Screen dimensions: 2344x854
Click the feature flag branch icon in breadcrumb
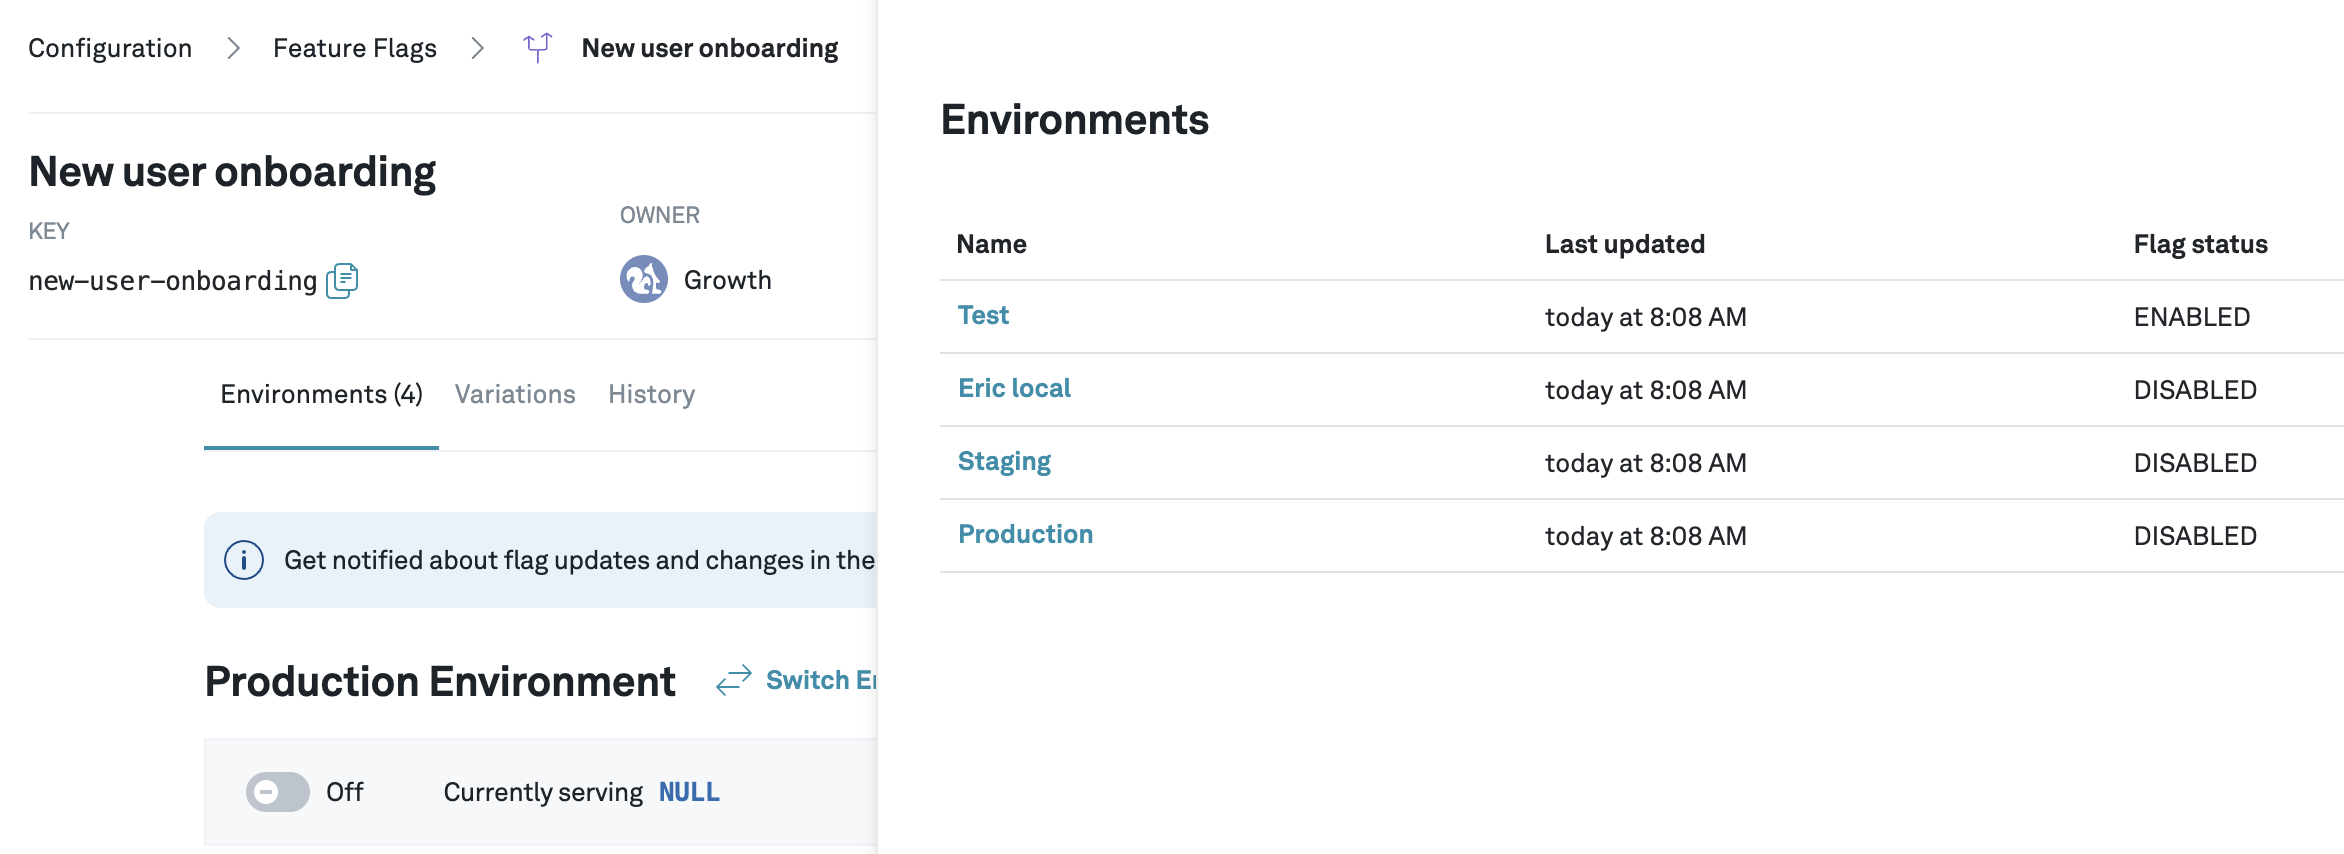(x=537, y=47)
